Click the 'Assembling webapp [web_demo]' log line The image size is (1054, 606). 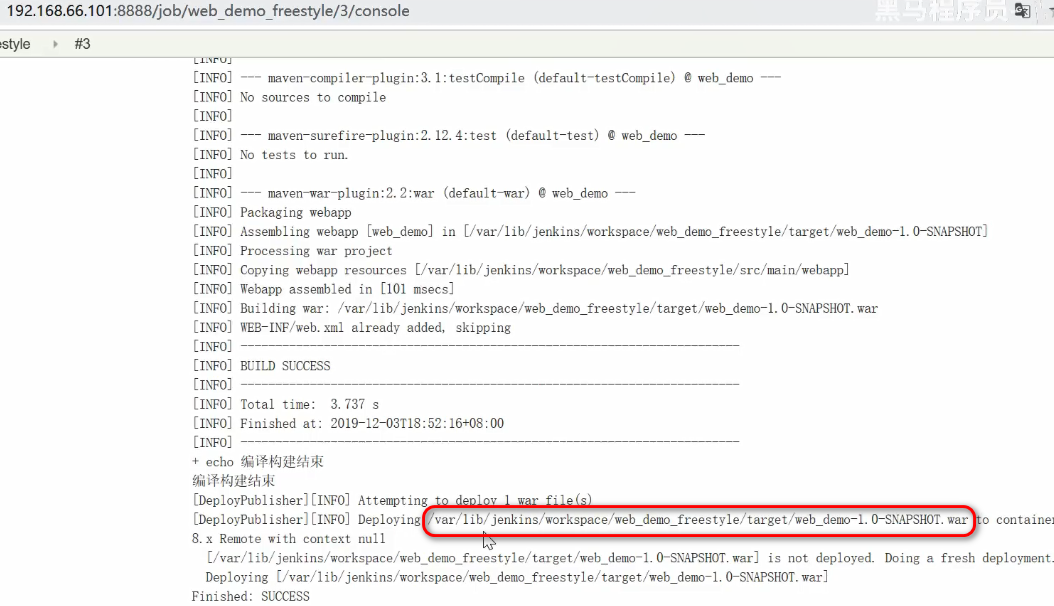coord(590,232)
